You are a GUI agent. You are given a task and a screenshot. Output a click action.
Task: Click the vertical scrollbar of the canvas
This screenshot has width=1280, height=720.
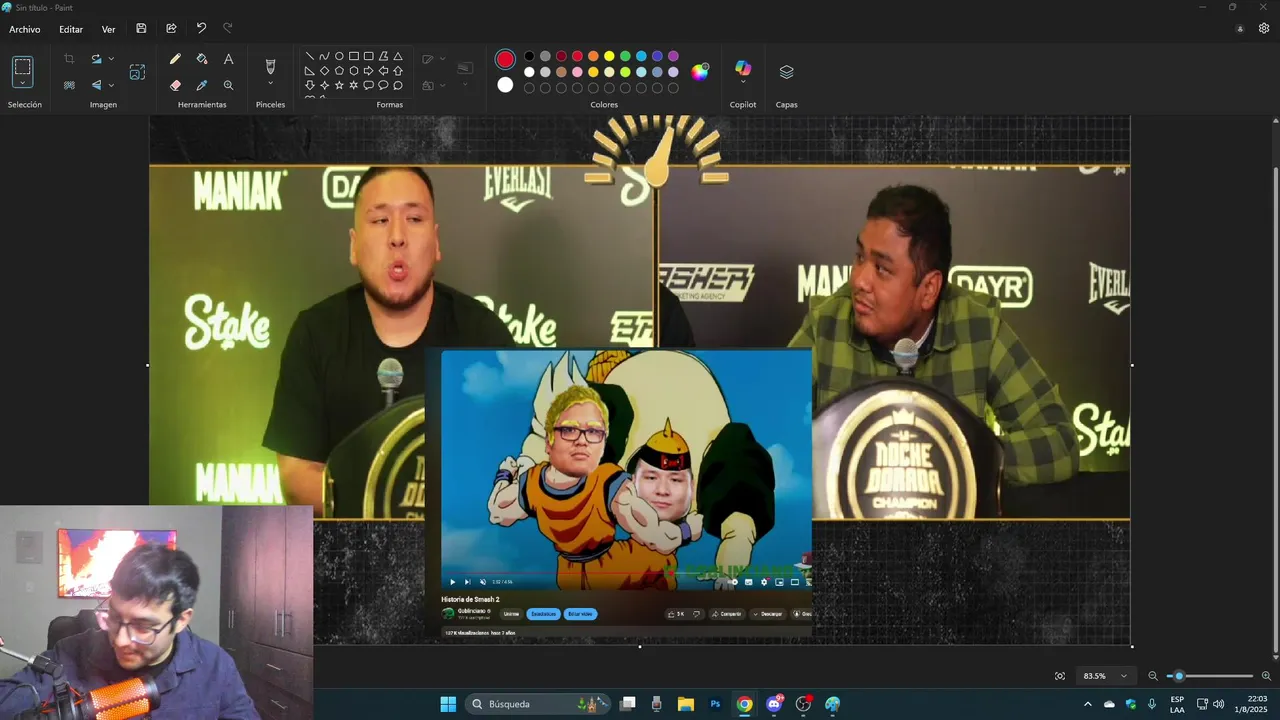tap(1274, 410)
